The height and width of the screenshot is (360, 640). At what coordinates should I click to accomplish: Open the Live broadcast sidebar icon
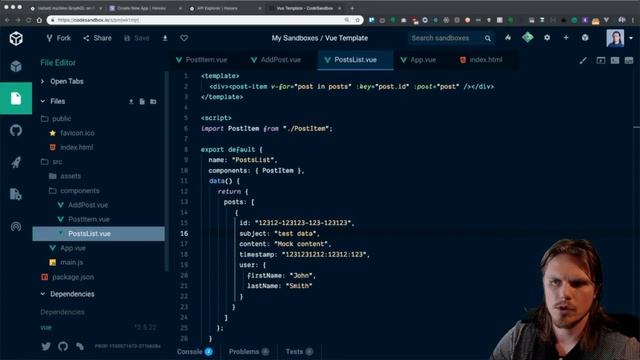tap(16, 227)
